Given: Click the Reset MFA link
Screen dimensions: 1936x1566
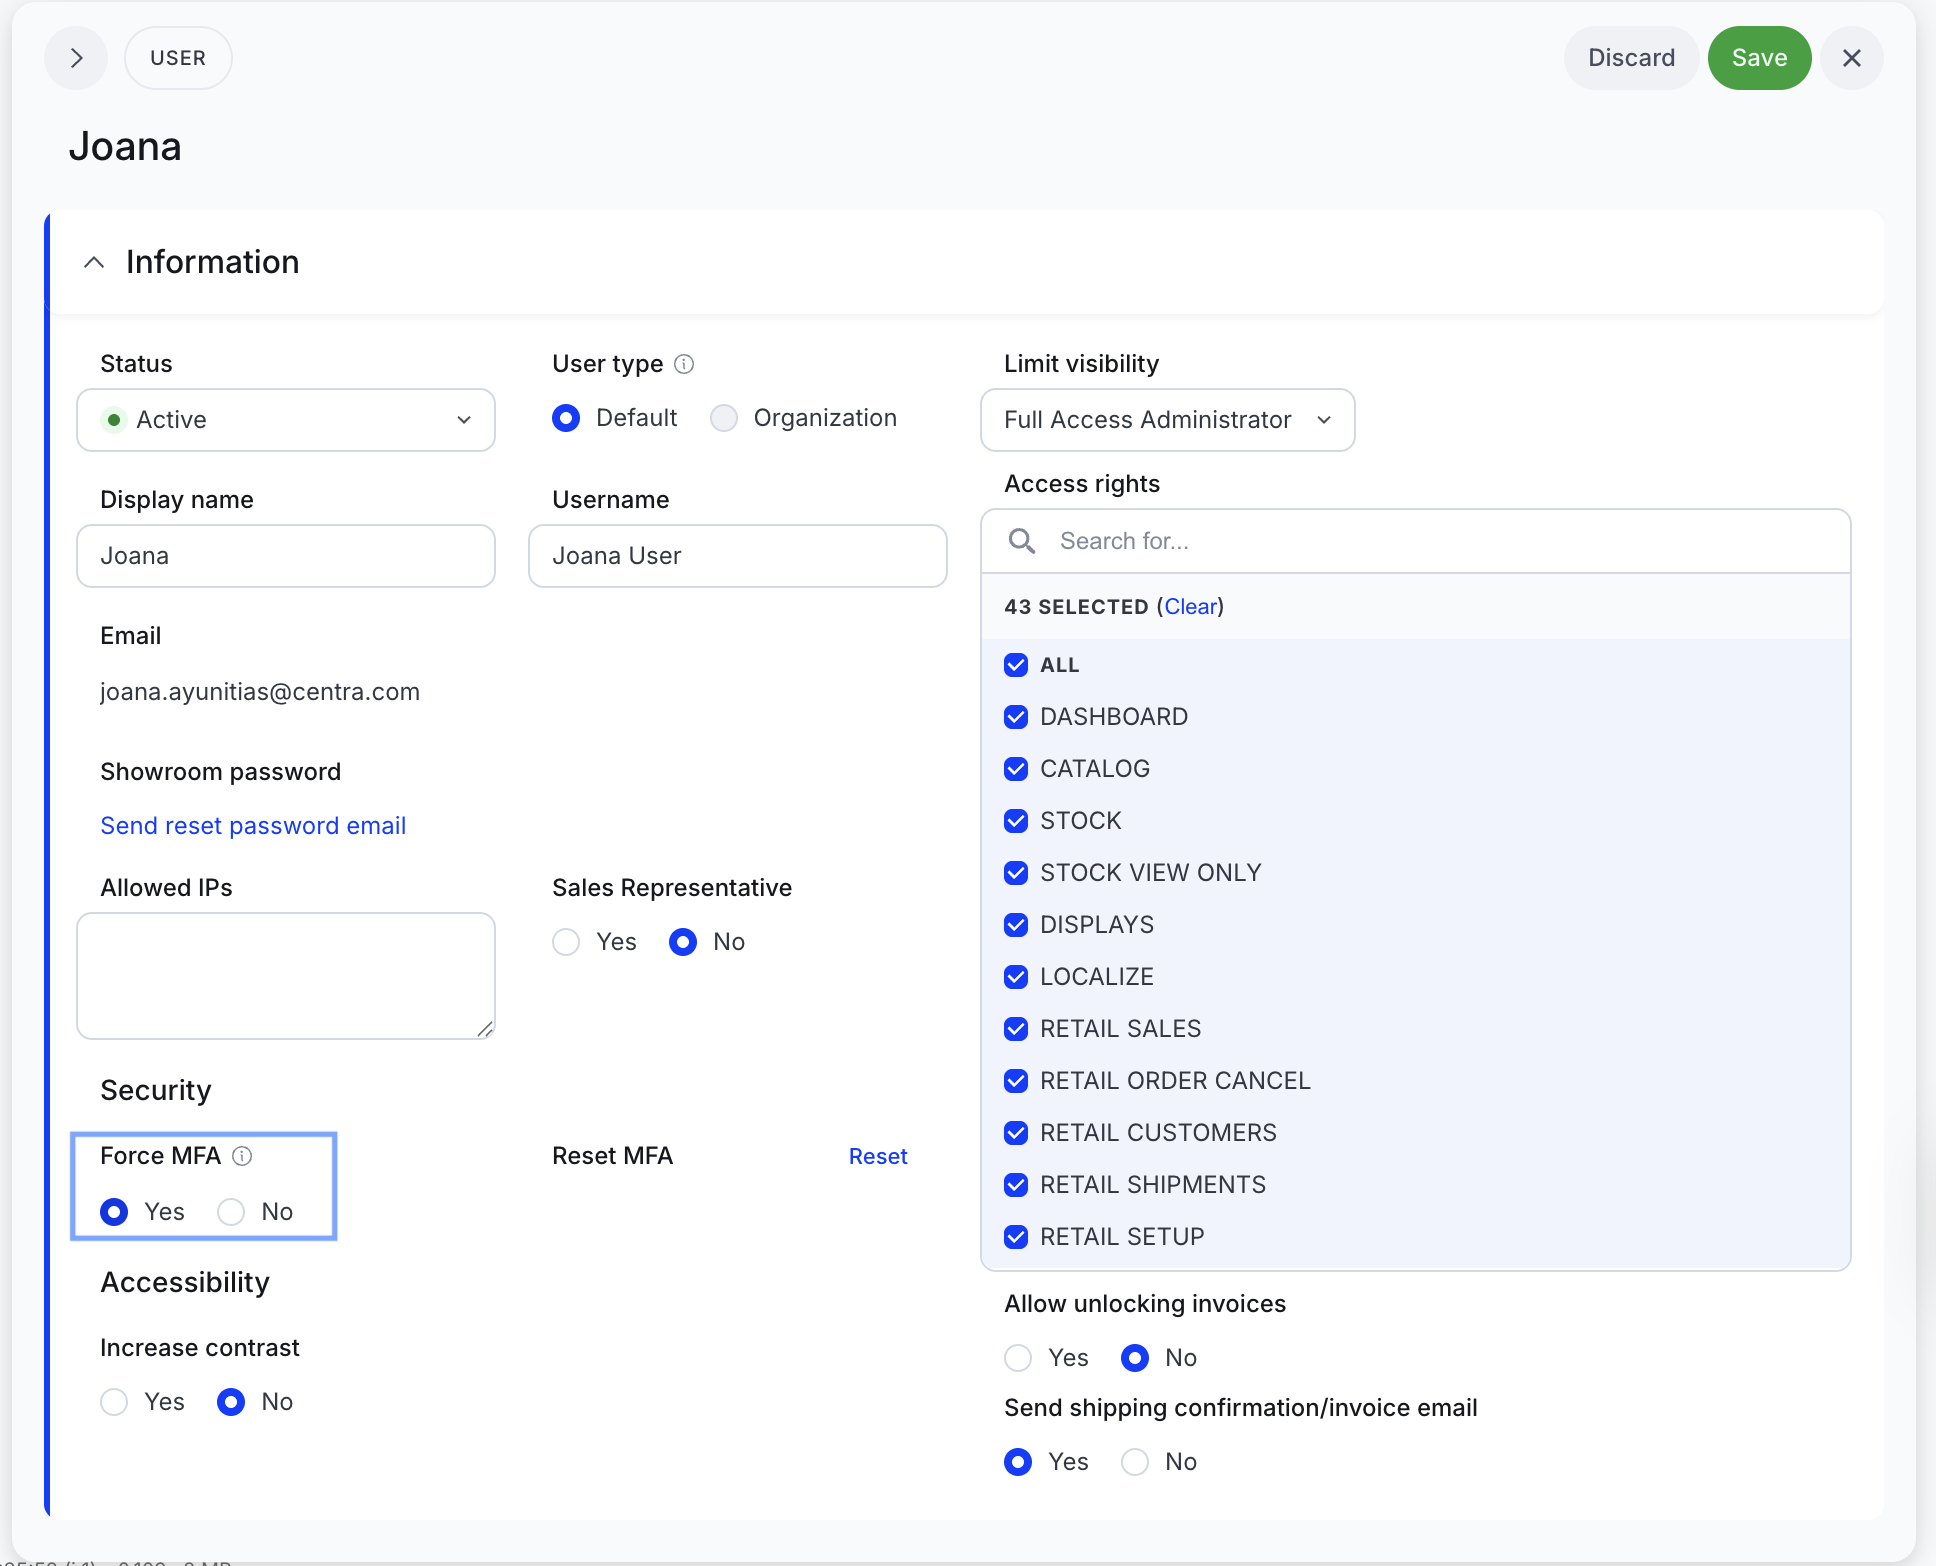Looking at the screenshot, I should (878, 1156).
